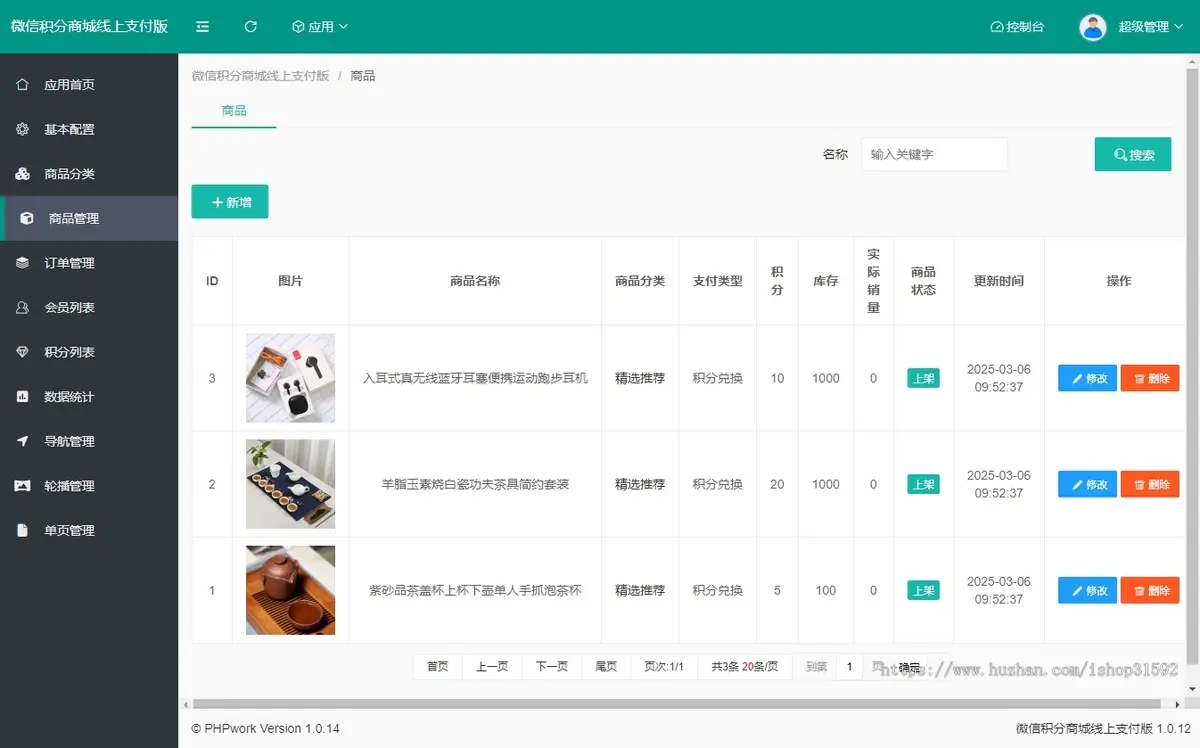Click the box icon beside 商品管理

point(27,218)
